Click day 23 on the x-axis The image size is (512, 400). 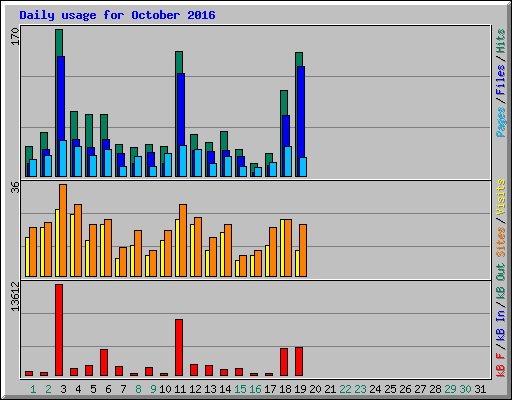point(360,389)
